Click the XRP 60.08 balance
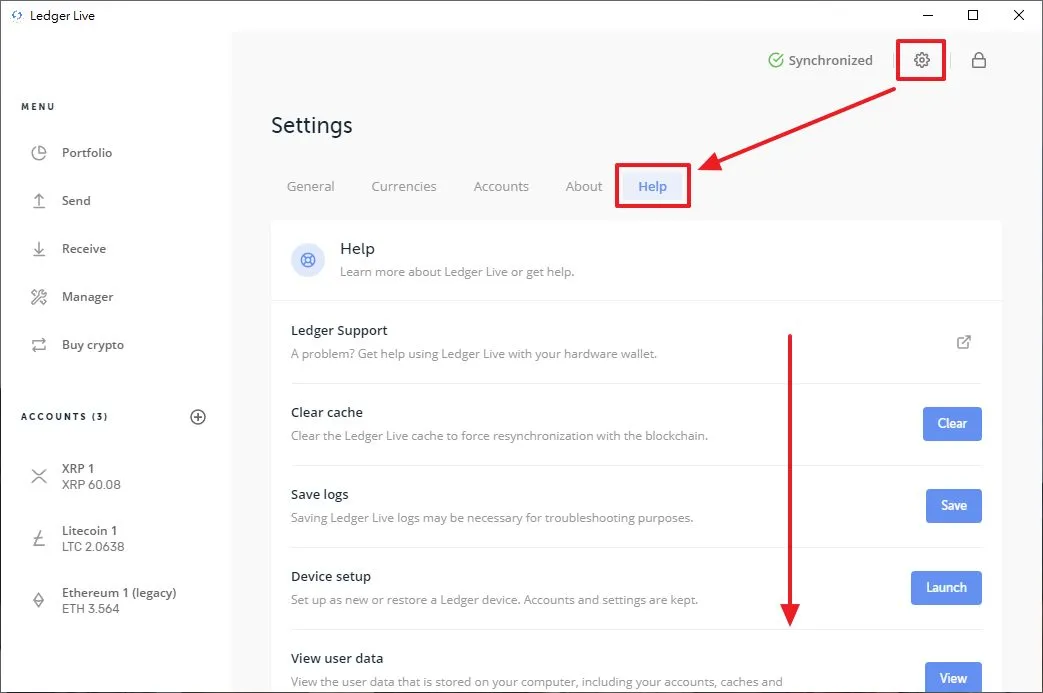This screenshot has height=693, width=1043. [91, 484]
